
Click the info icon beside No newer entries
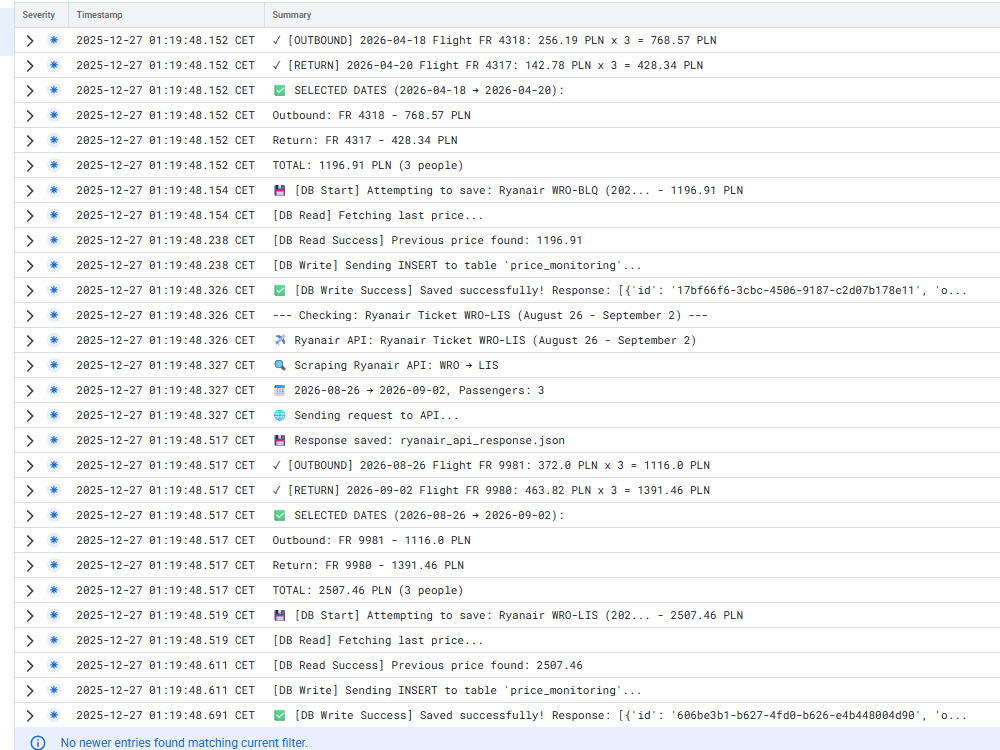tap(38, 743)
